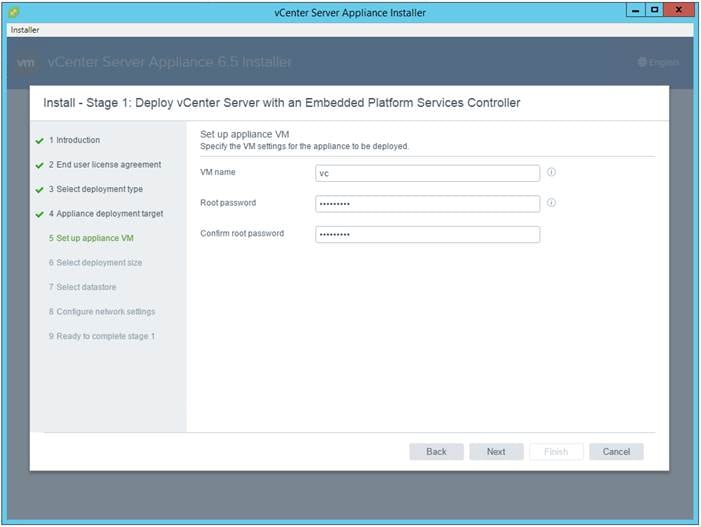Minimize the installer window
The height and width of the screenshot is (527, 701).
click(x=636, y=10)
